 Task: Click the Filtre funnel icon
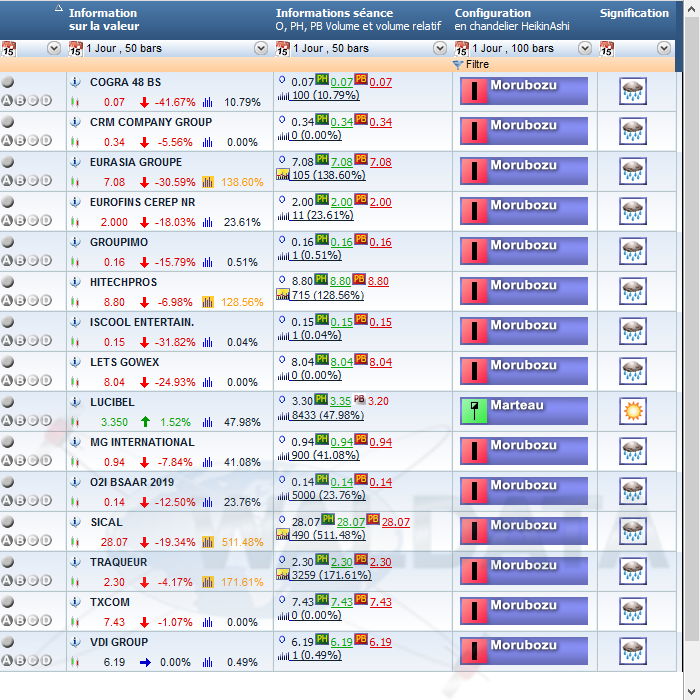coord(458,65)
